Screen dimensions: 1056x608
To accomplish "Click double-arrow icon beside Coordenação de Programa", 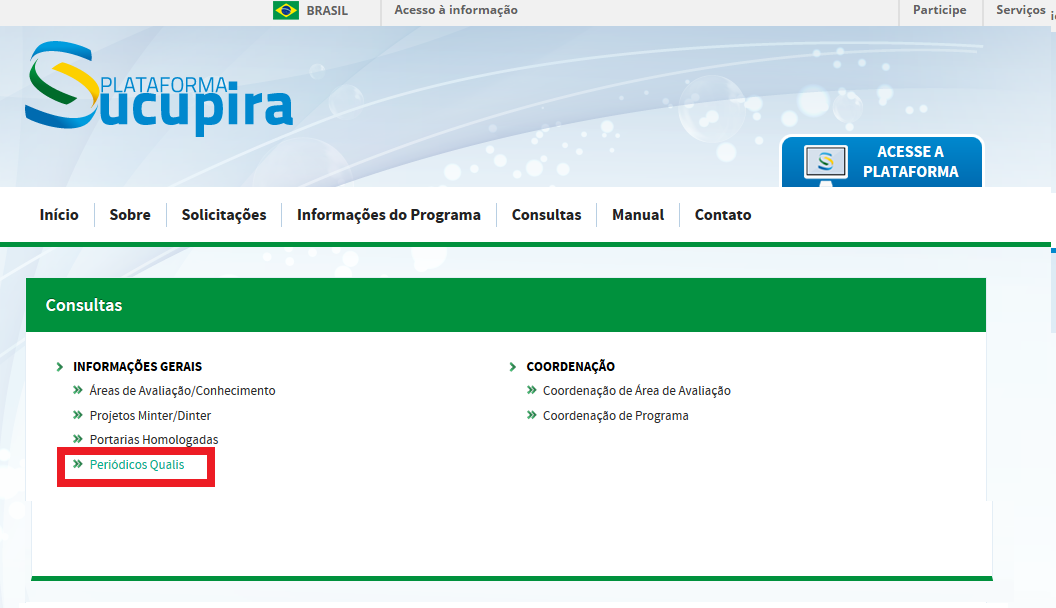I will point(532,415).
